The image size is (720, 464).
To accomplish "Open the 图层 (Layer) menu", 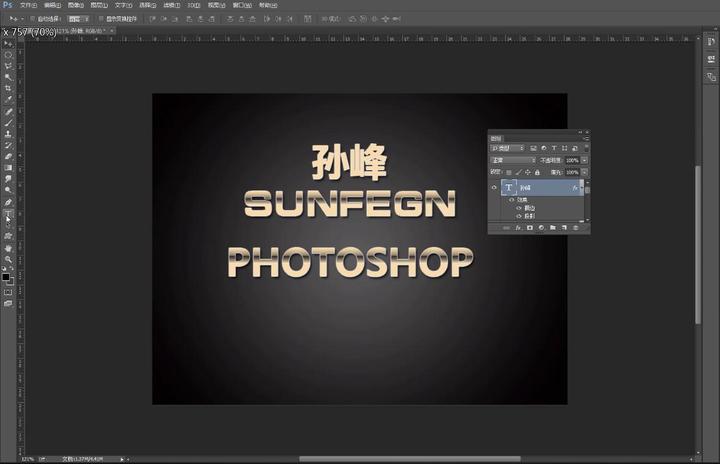I will (99, 5).
